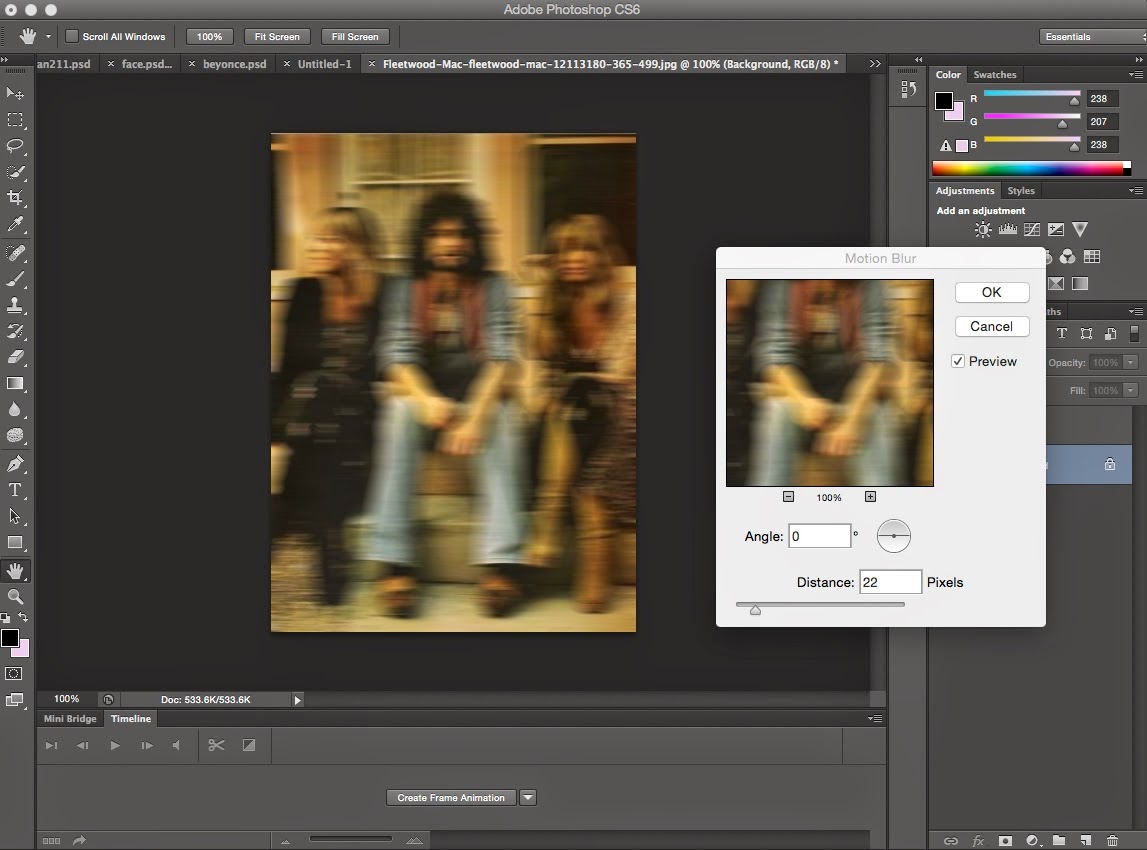Select the Spot Healing Brush tool
Image resolution: width=1147 pixels, height=850 pixels.
(x=15, y=252)
